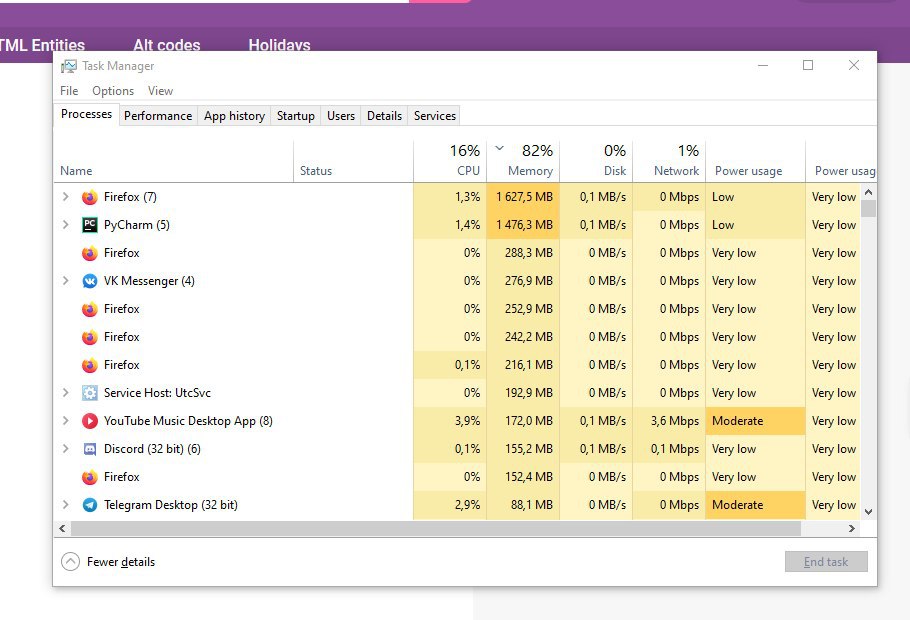Screen dimensions: 910x620
Task: Expand the YouTube Music Desktop App group
Action: (x=66, y=421)
